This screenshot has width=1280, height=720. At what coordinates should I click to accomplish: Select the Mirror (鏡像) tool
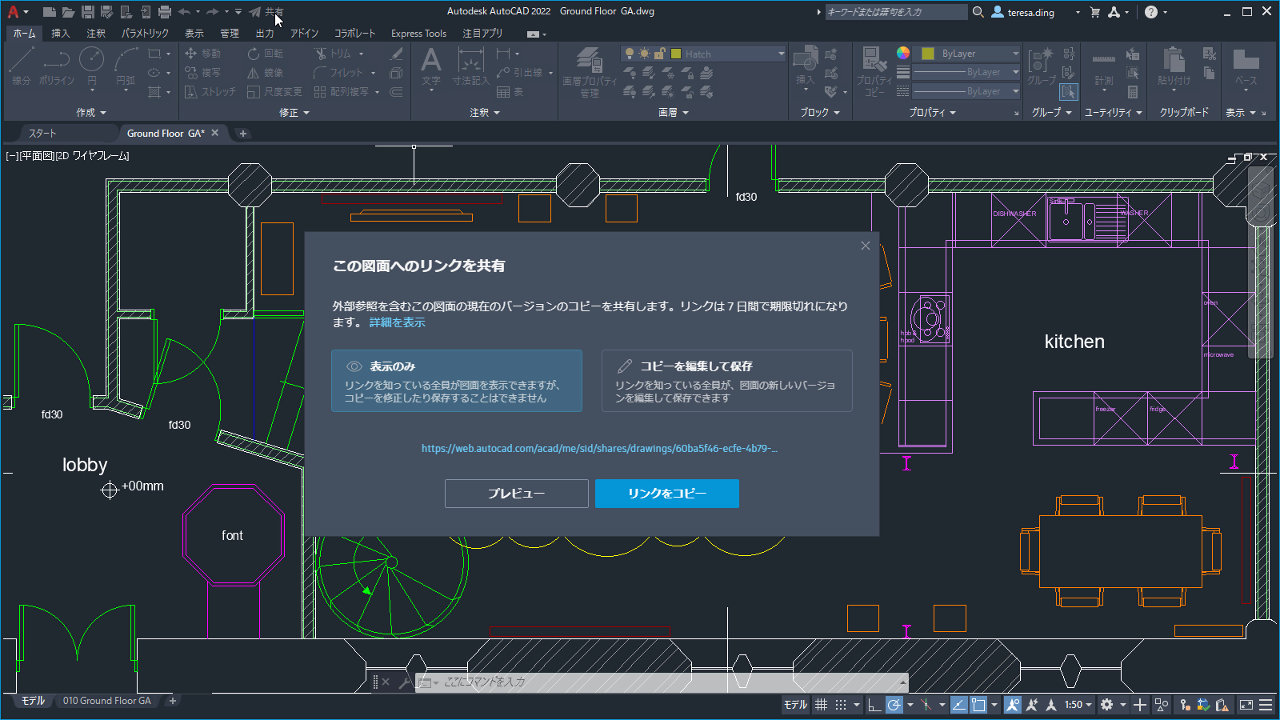(266, 73)
